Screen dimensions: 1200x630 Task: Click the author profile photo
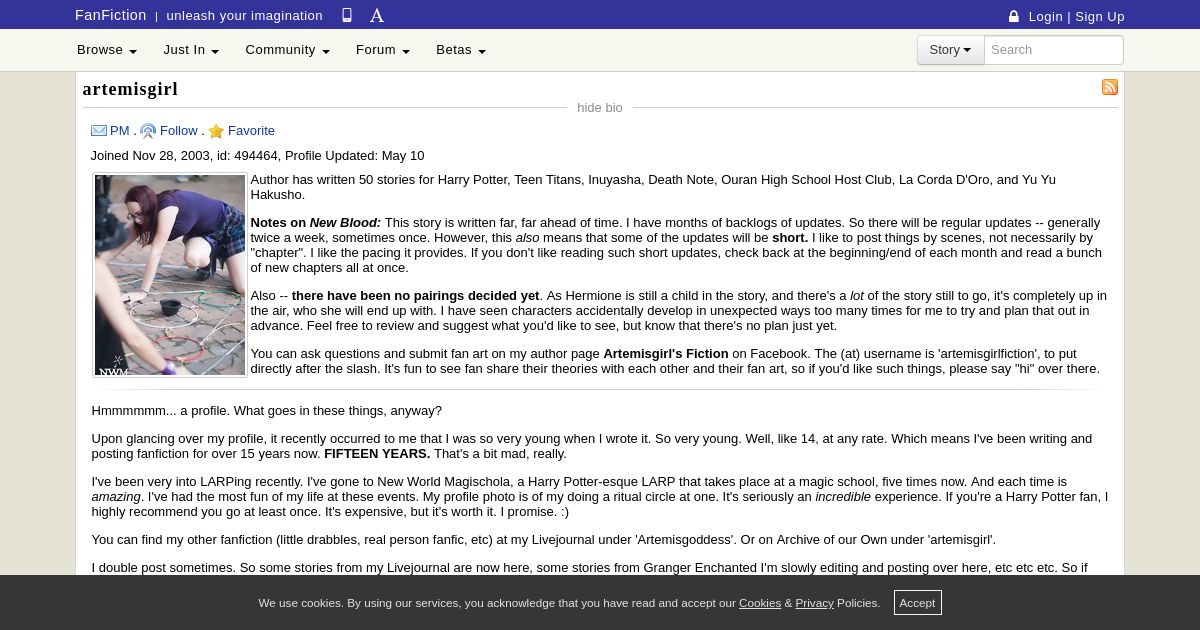point(170,275)
